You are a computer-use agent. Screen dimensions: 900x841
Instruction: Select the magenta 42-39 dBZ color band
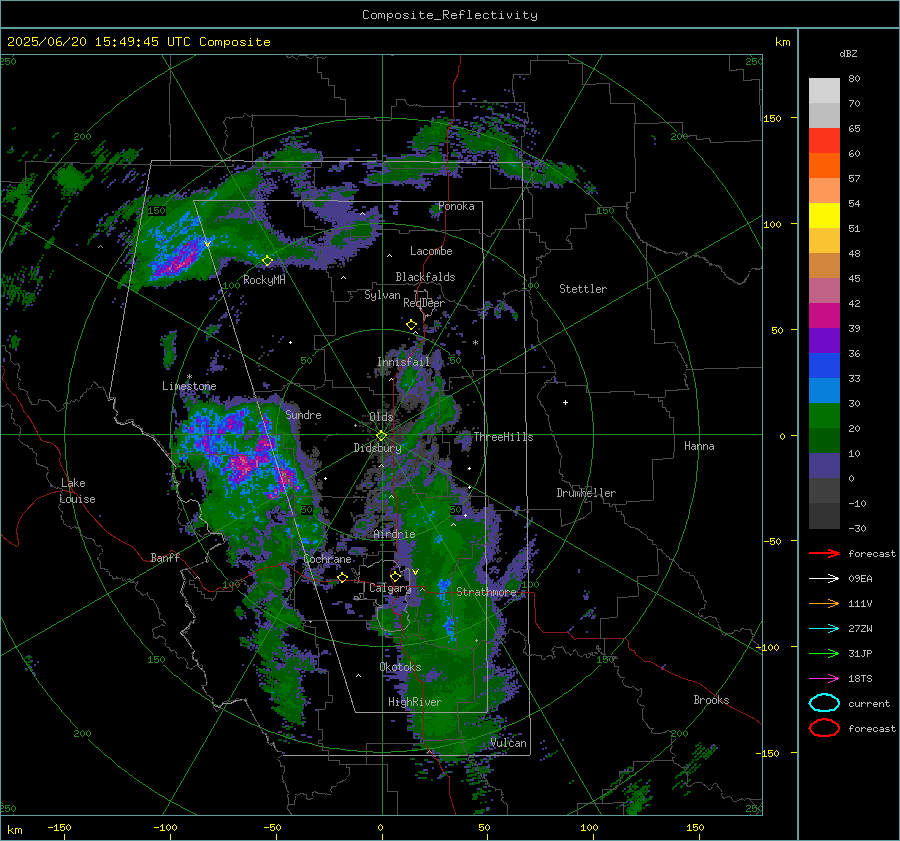pyautogui.click(x=824, y=316)
